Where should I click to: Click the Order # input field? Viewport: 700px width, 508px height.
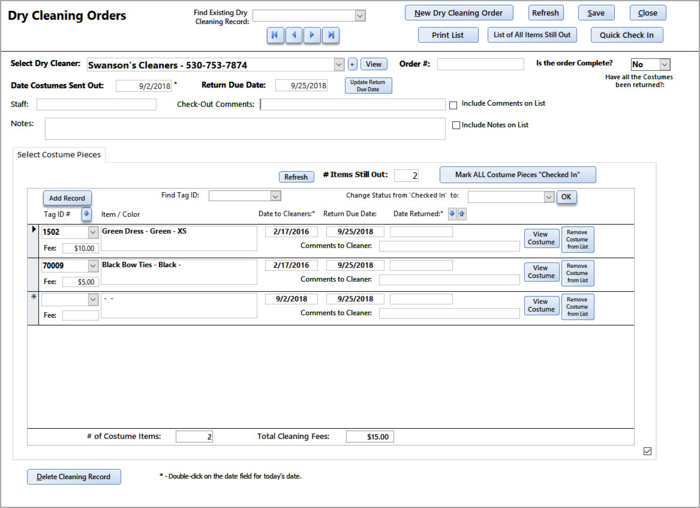(x=480, y=64)
